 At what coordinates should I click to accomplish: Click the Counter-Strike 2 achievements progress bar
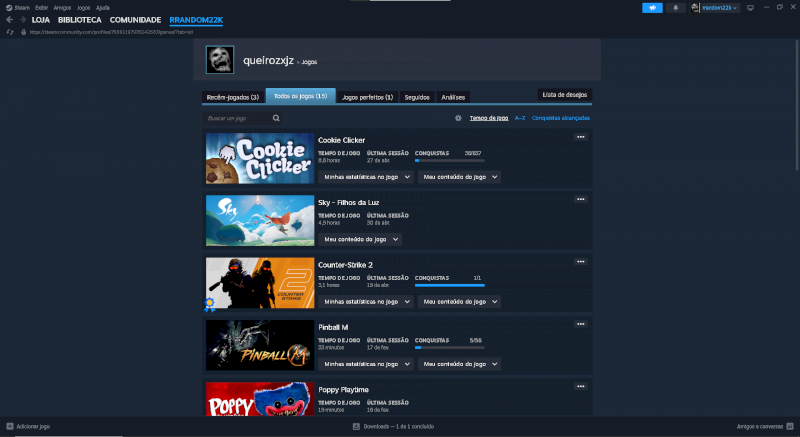(449, 286)
